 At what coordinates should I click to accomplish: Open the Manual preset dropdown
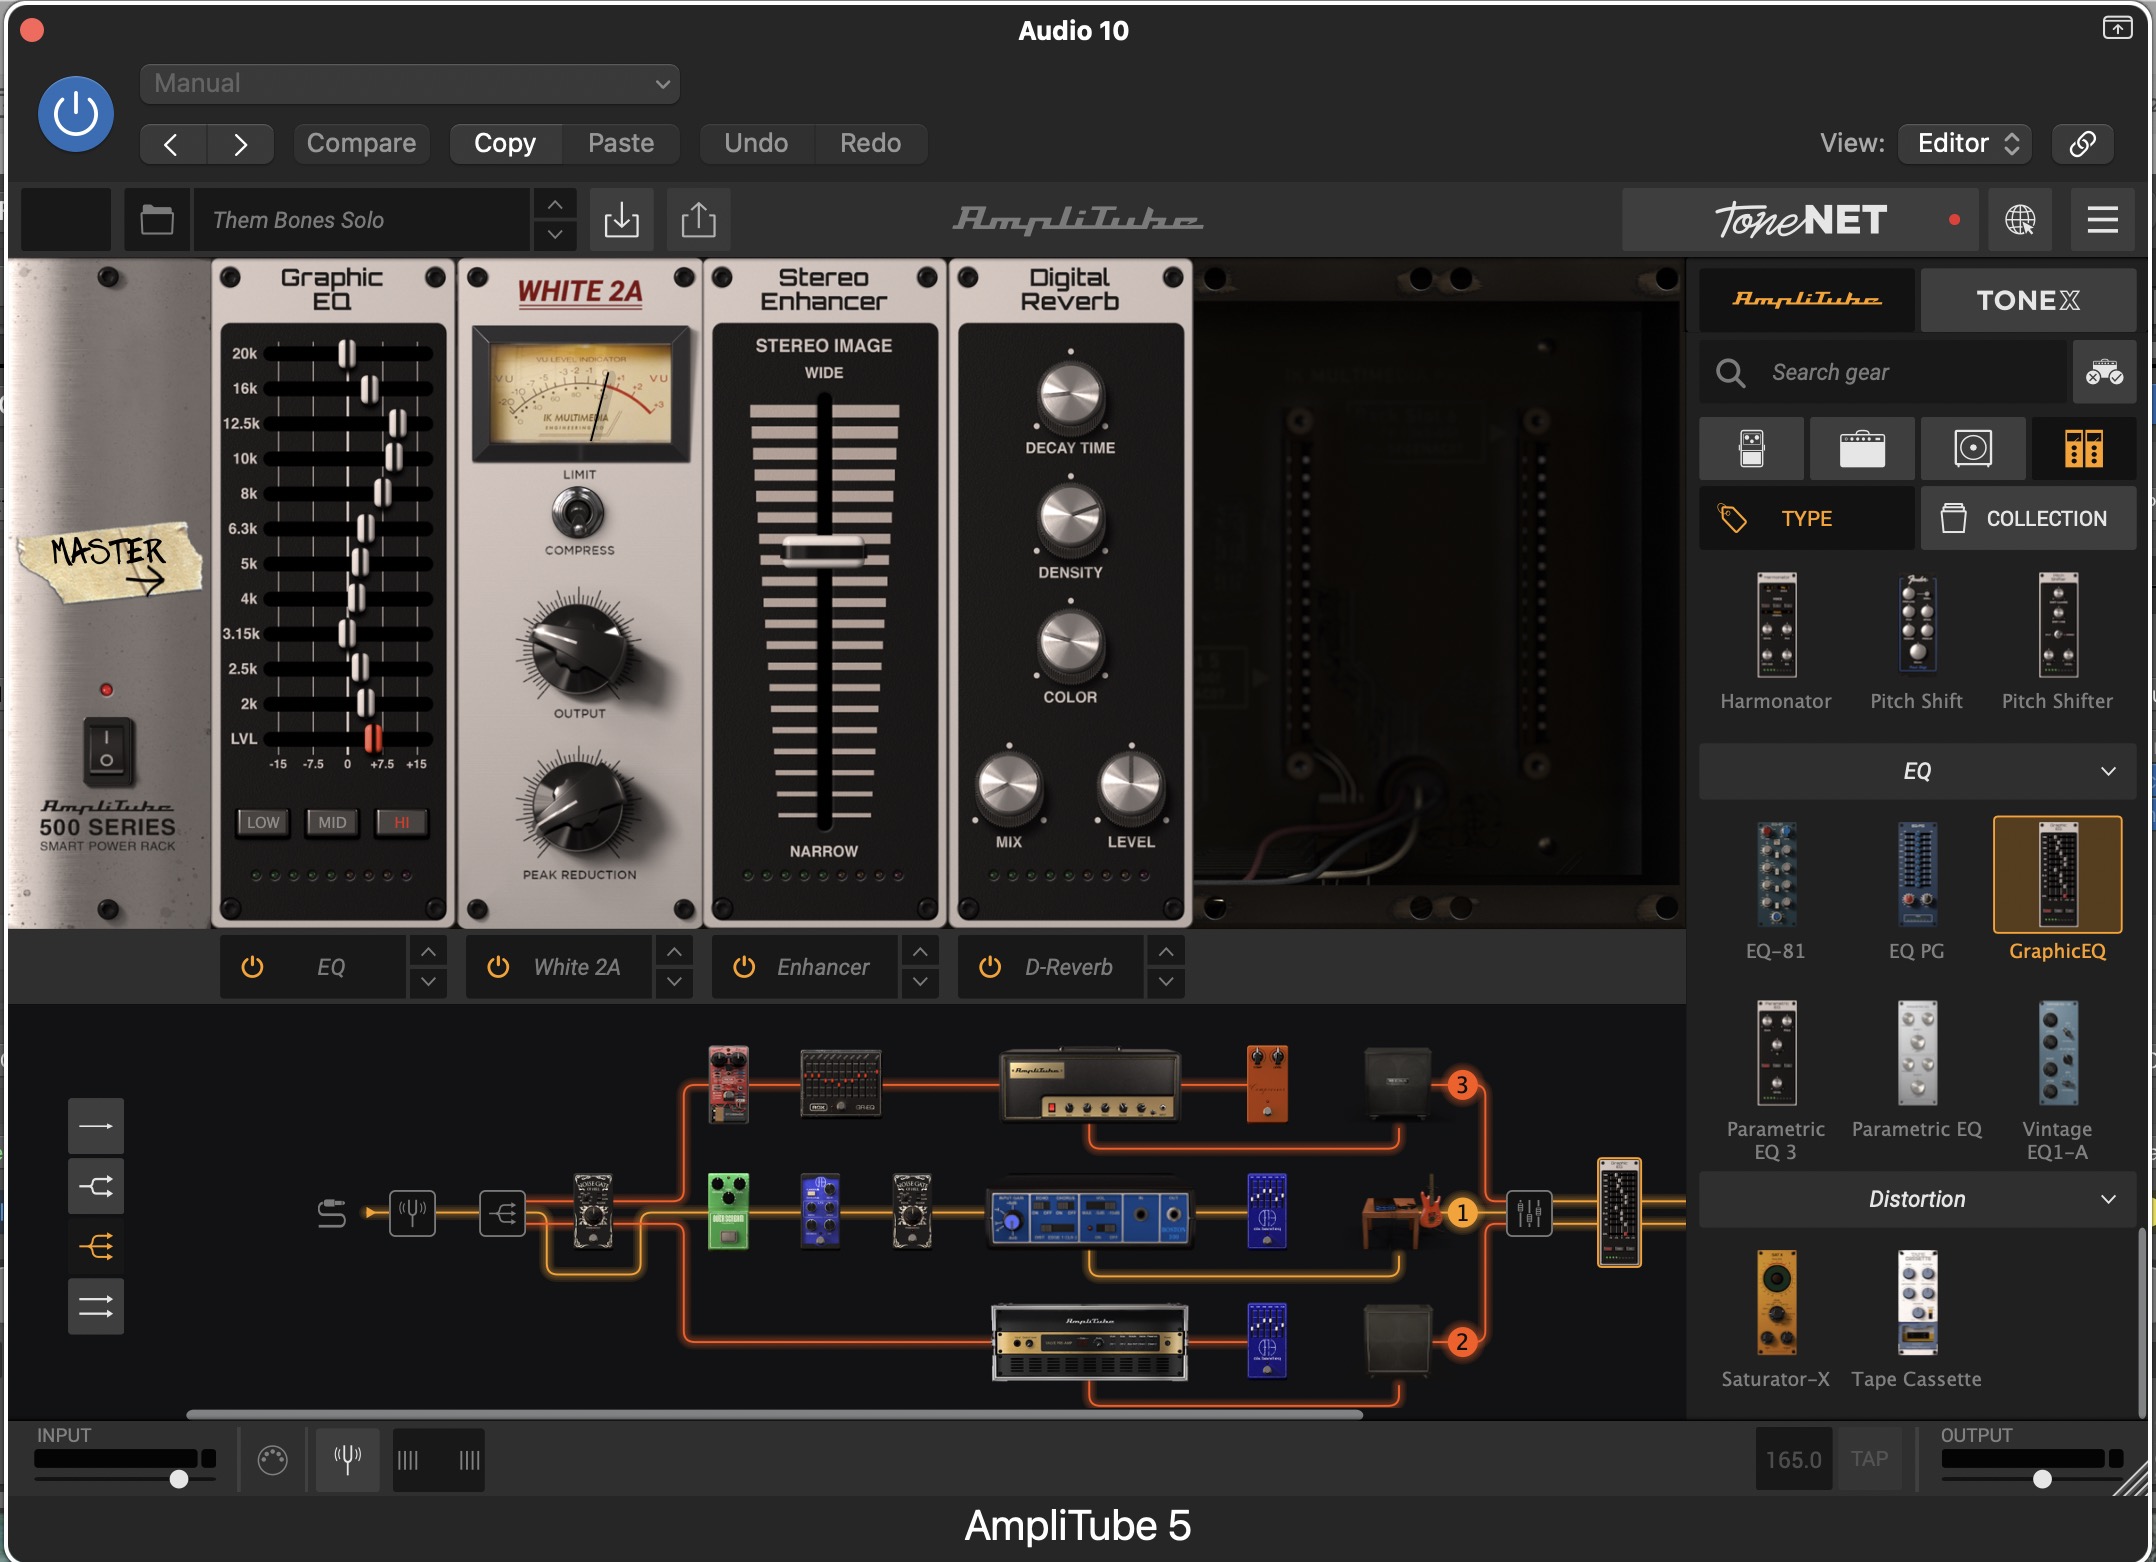point(410,84)
